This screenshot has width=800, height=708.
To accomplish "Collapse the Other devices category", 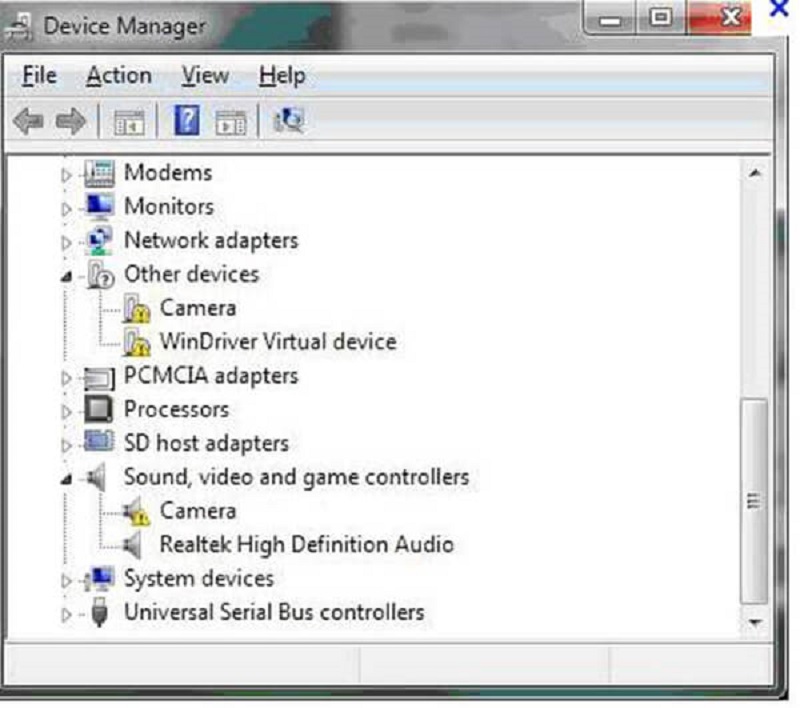I will pos(67,276).
